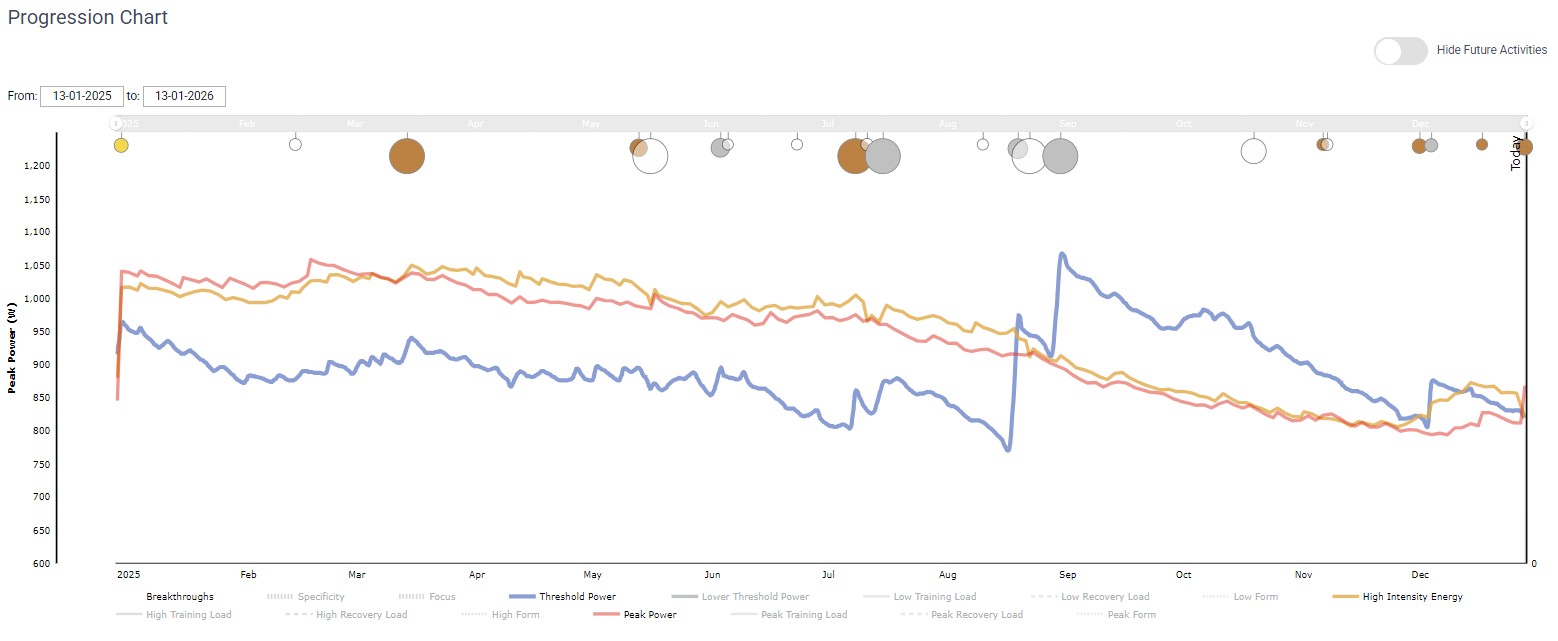Screen dimensions: 1558x641
Task: Click the small white activity marker in August
Action: 983,144
